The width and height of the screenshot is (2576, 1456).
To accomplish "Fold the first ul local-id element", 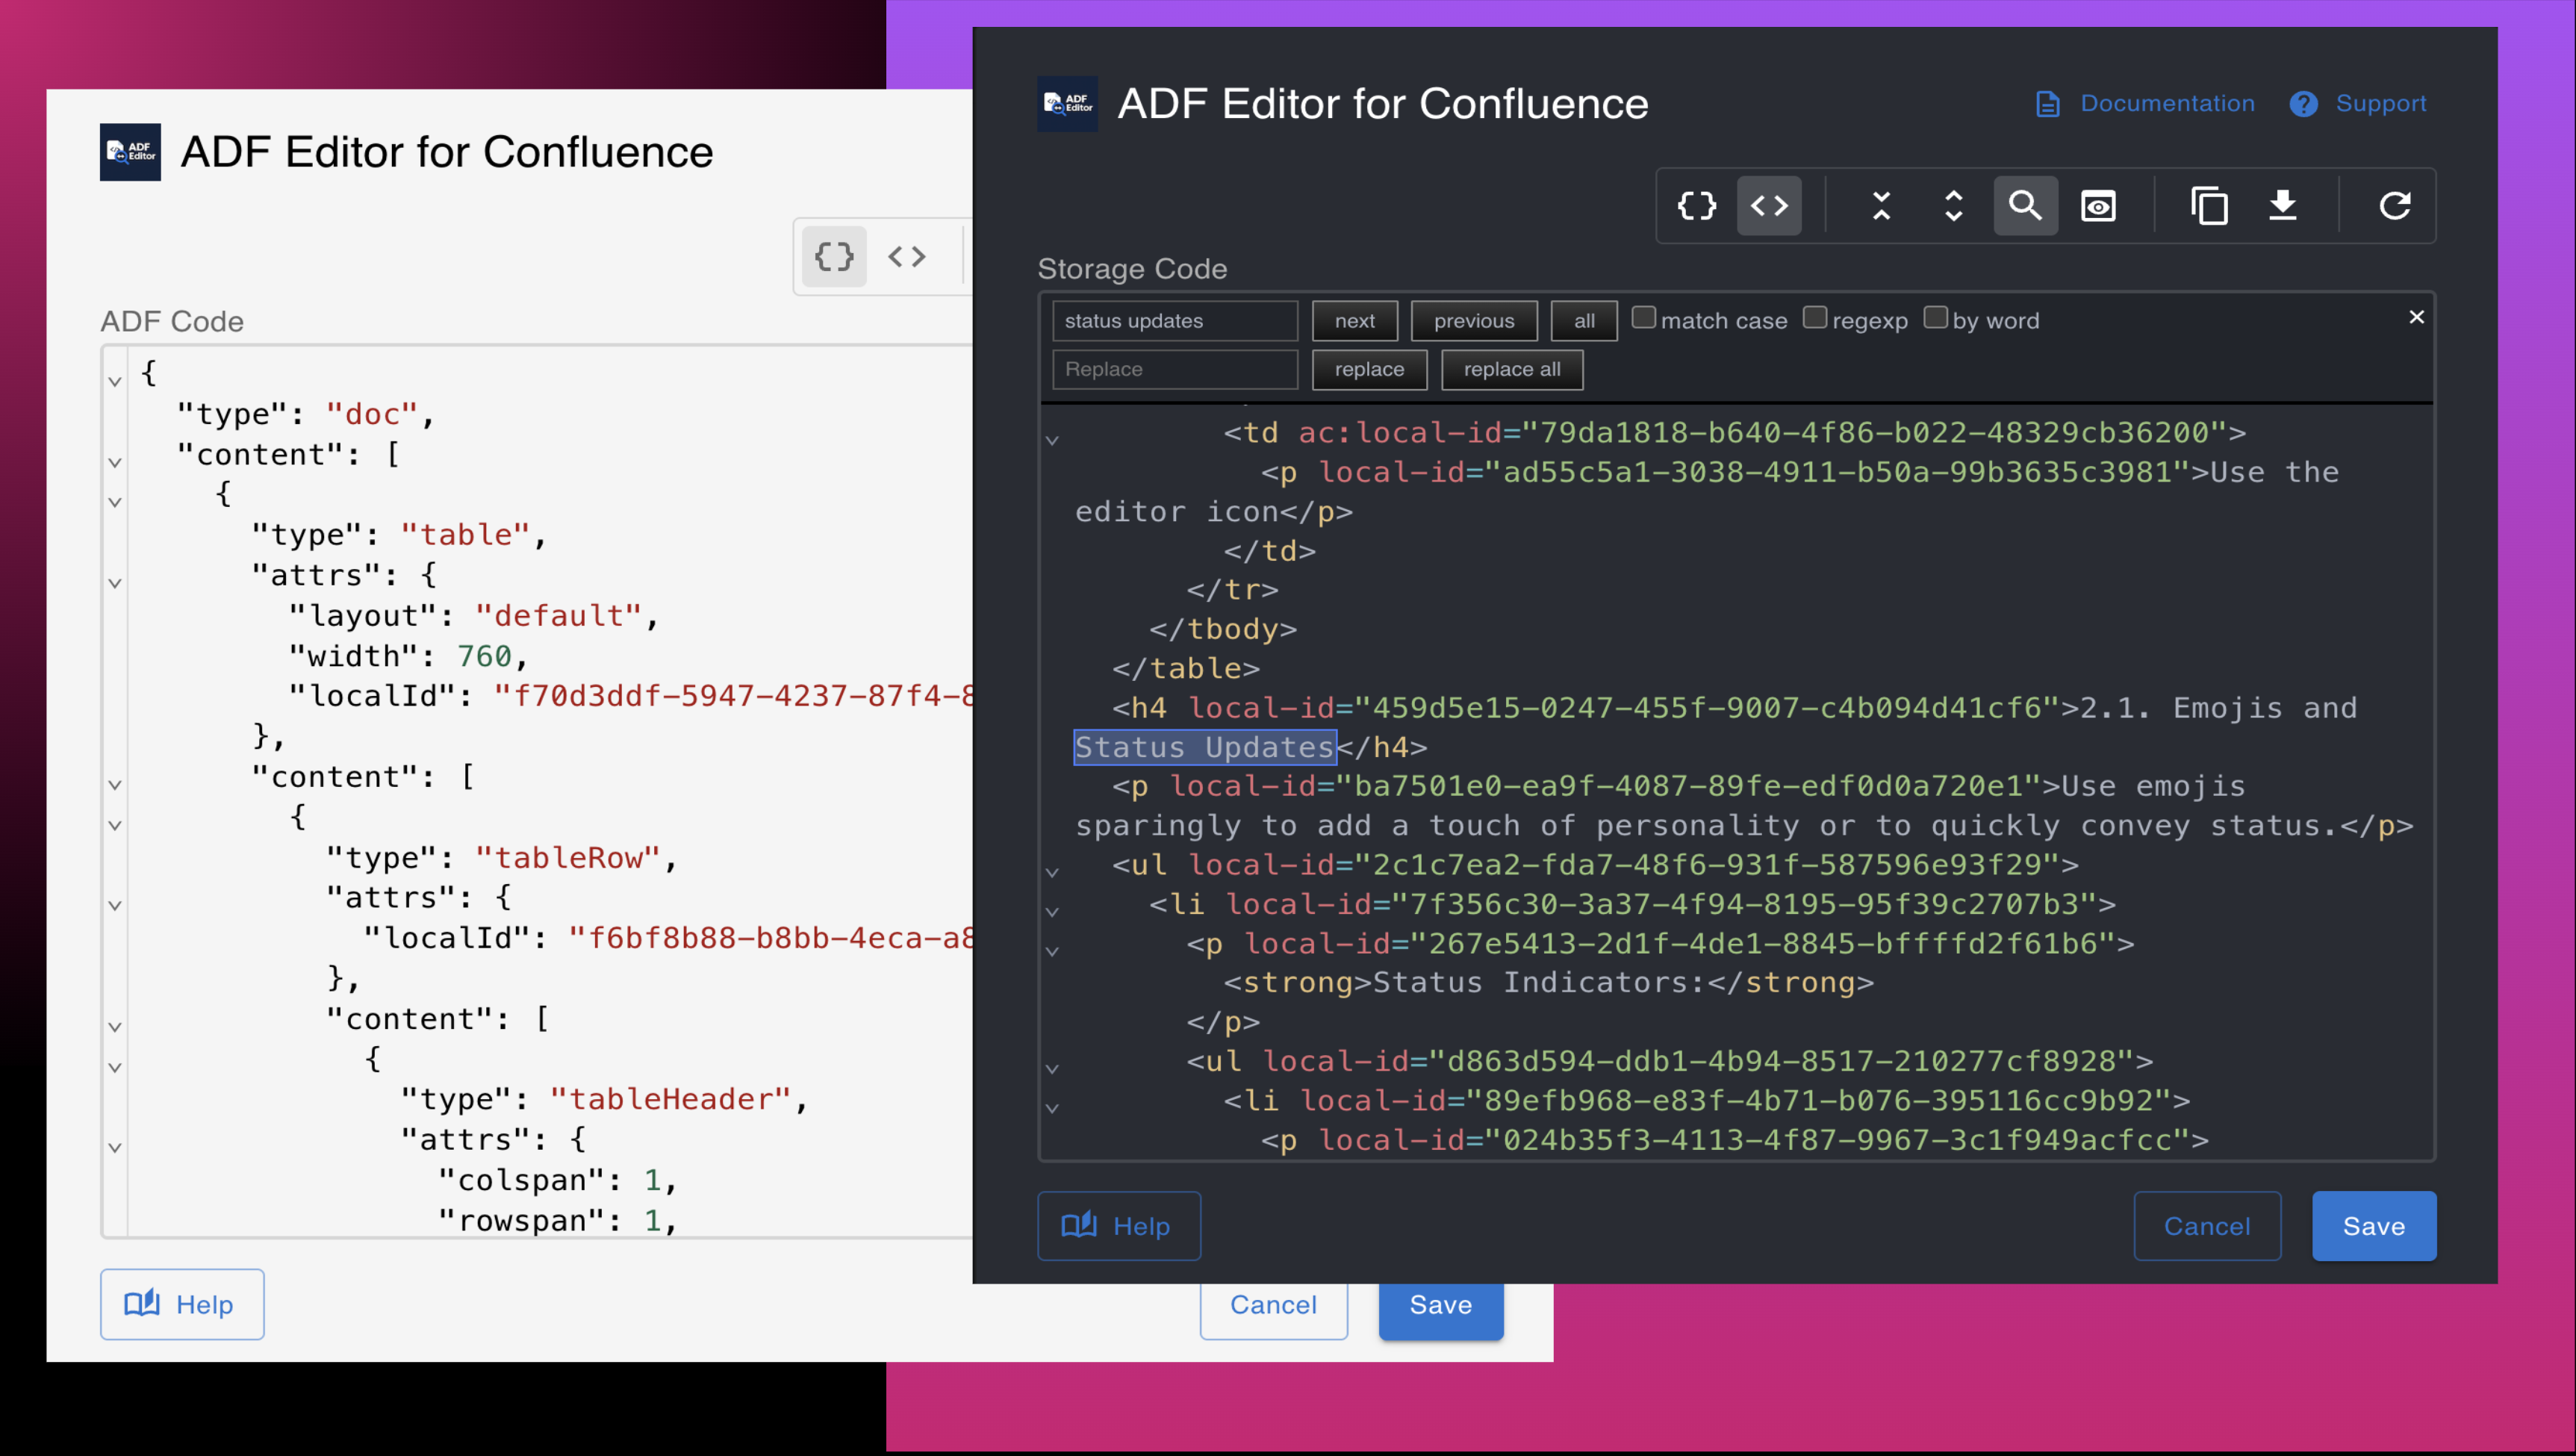I will click(1052, 872).
